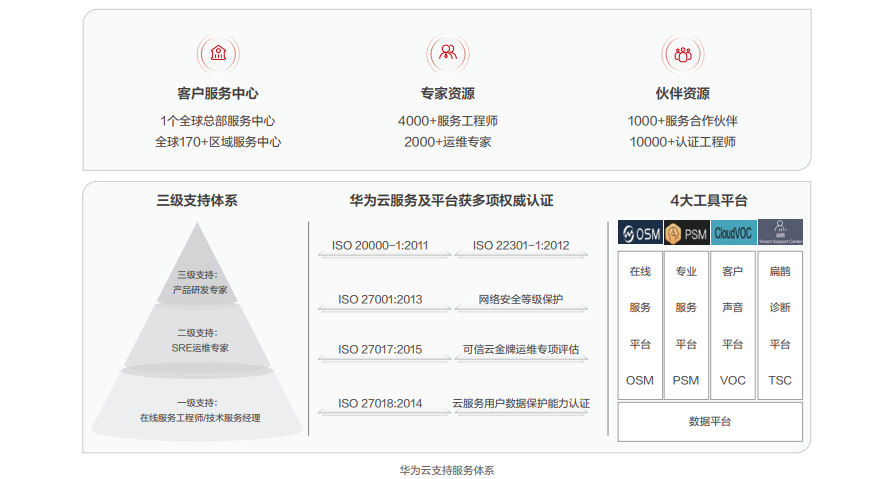Click the Tenant Support Center logo tile
894x479 pixels.
(x=780, y=232)
